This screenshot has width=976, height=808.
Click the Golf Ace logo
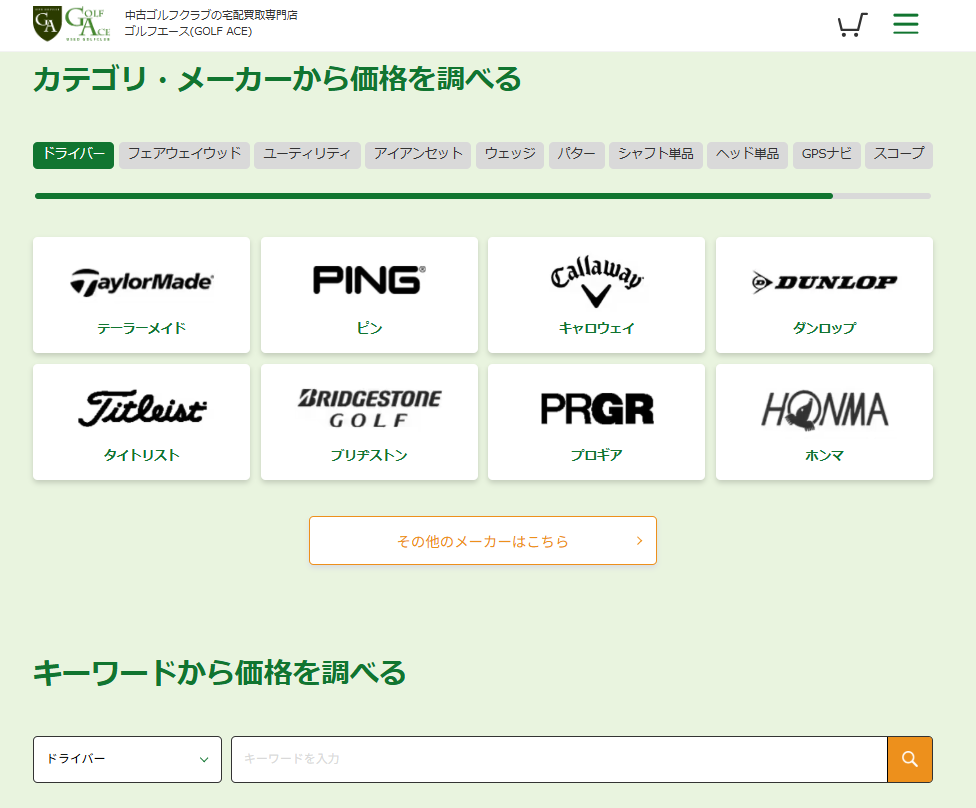tap(72, 24)
